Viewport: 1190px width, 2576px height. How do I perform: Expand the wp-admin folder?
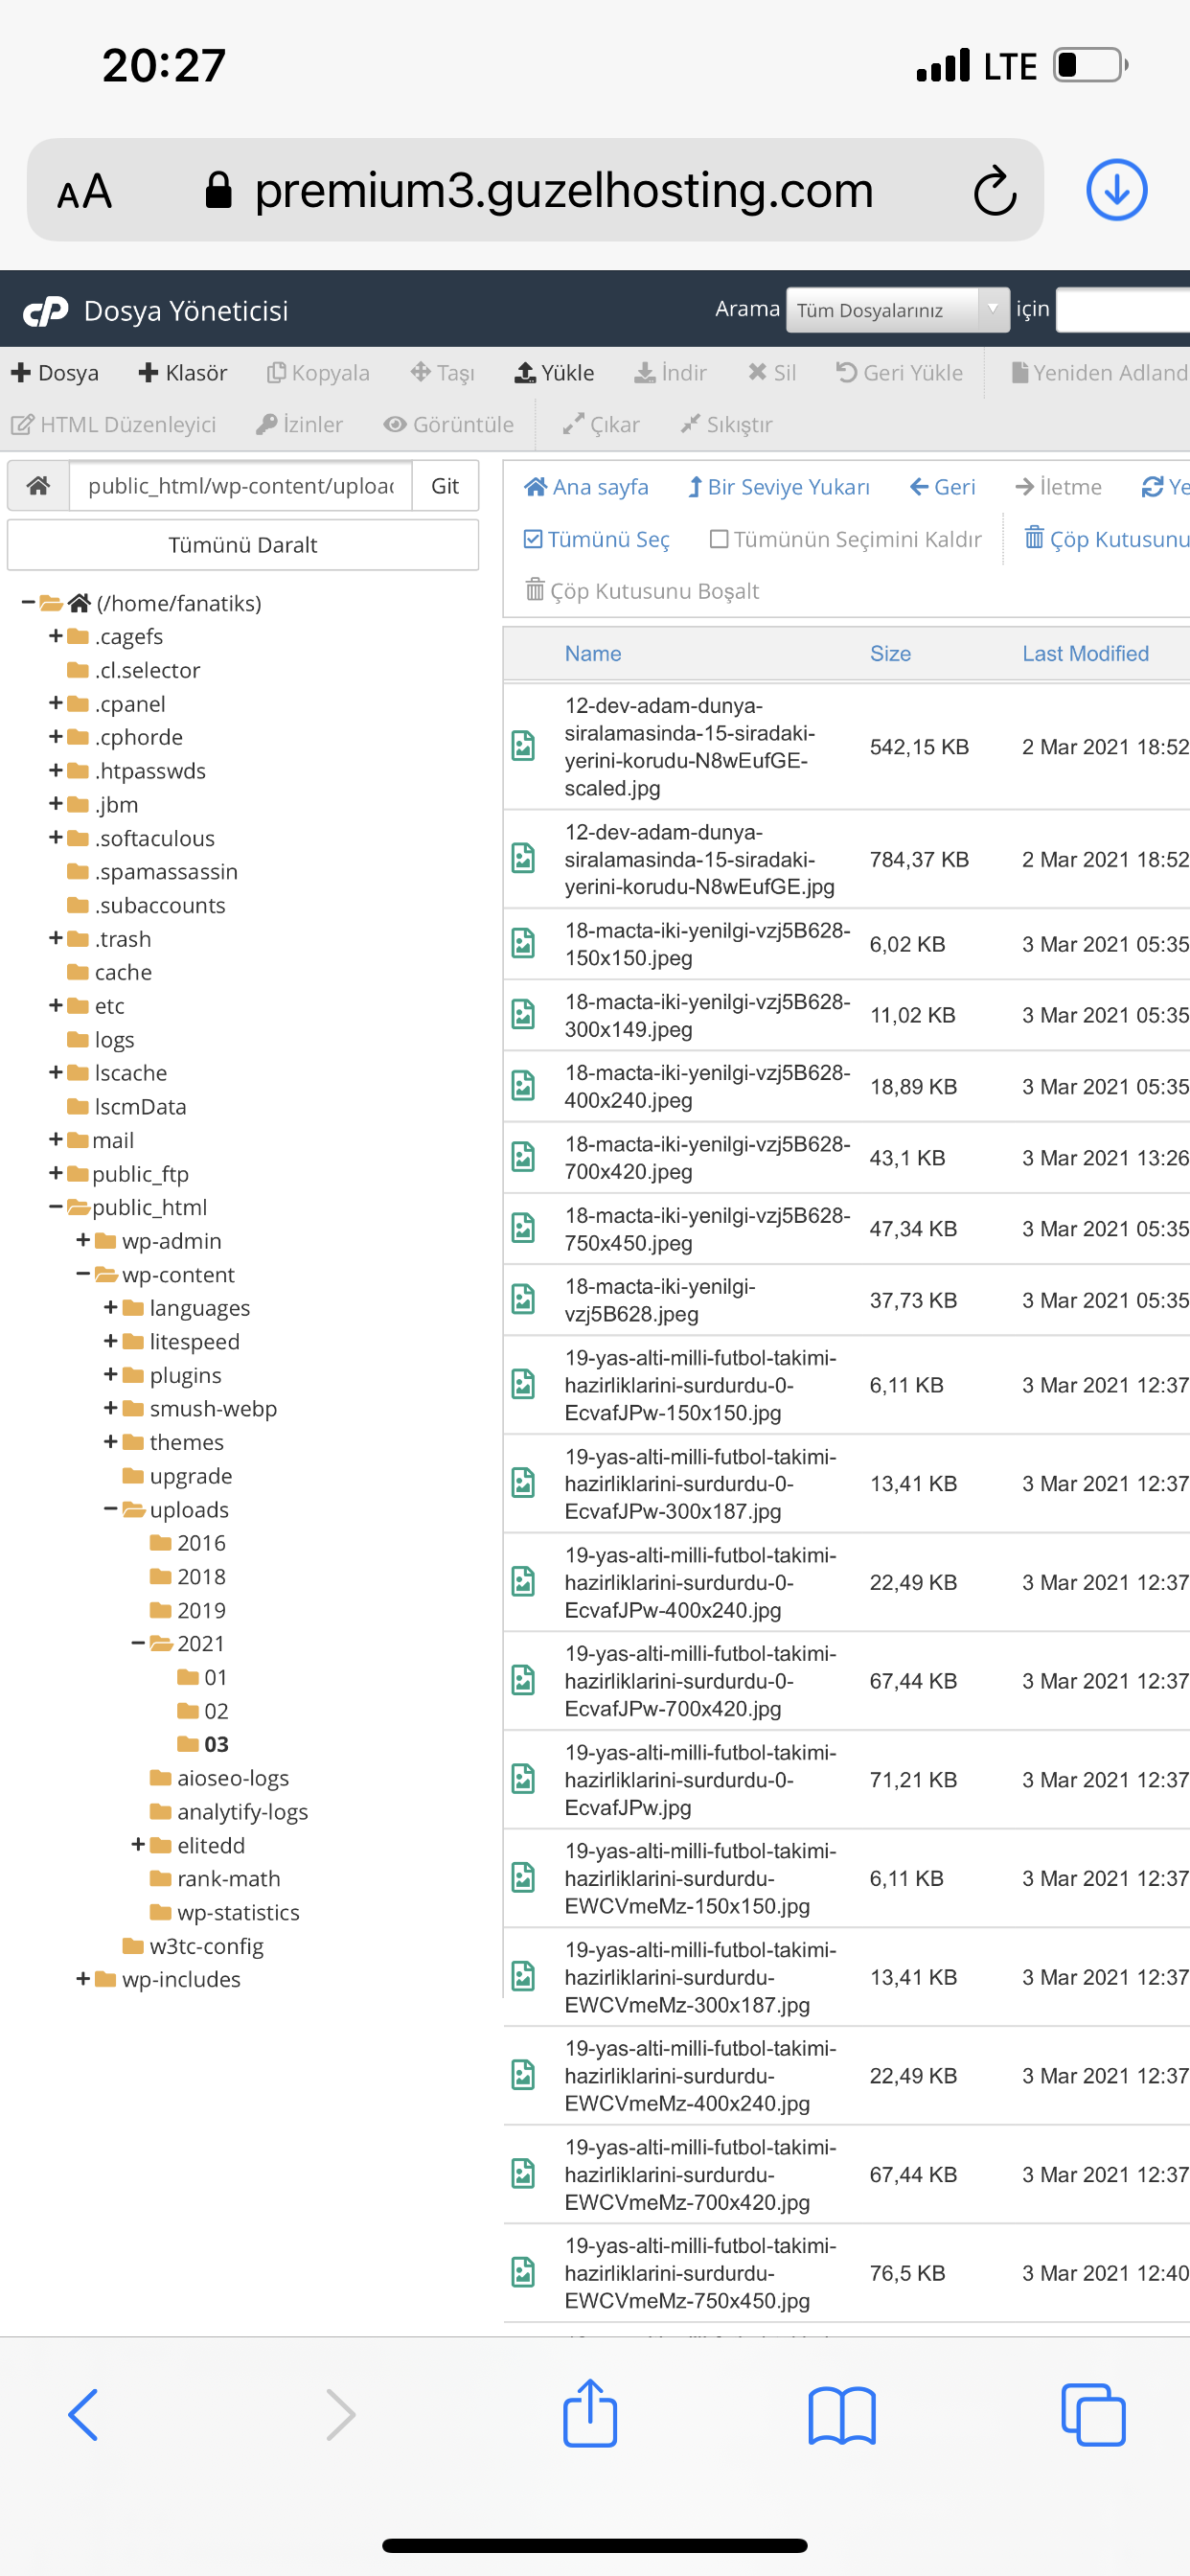click(x=83, y=1241)
